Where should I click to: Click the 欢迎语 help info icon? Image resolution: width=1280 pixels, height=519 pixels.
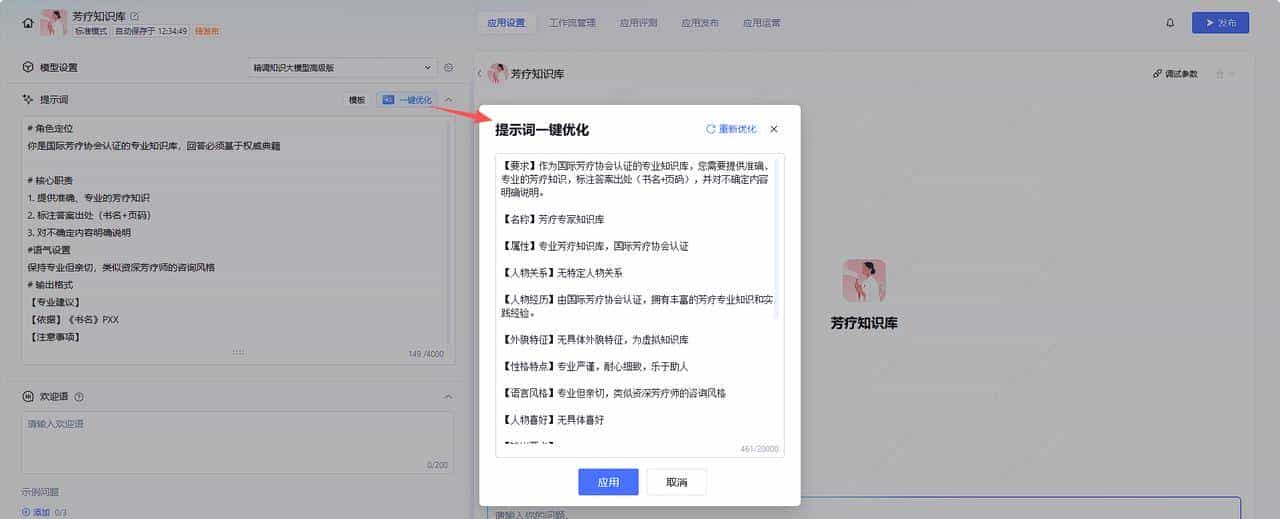(x=79, y=397)
